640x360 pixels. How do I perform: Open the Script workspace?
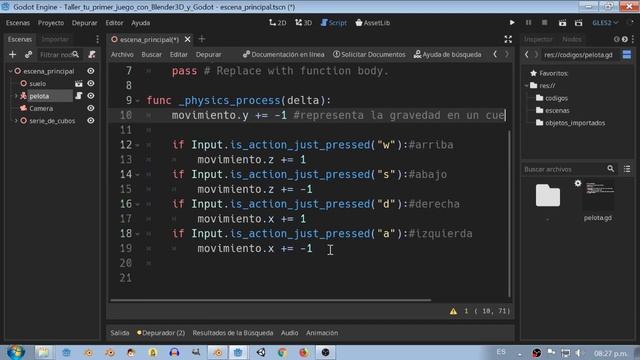(333, 23)
